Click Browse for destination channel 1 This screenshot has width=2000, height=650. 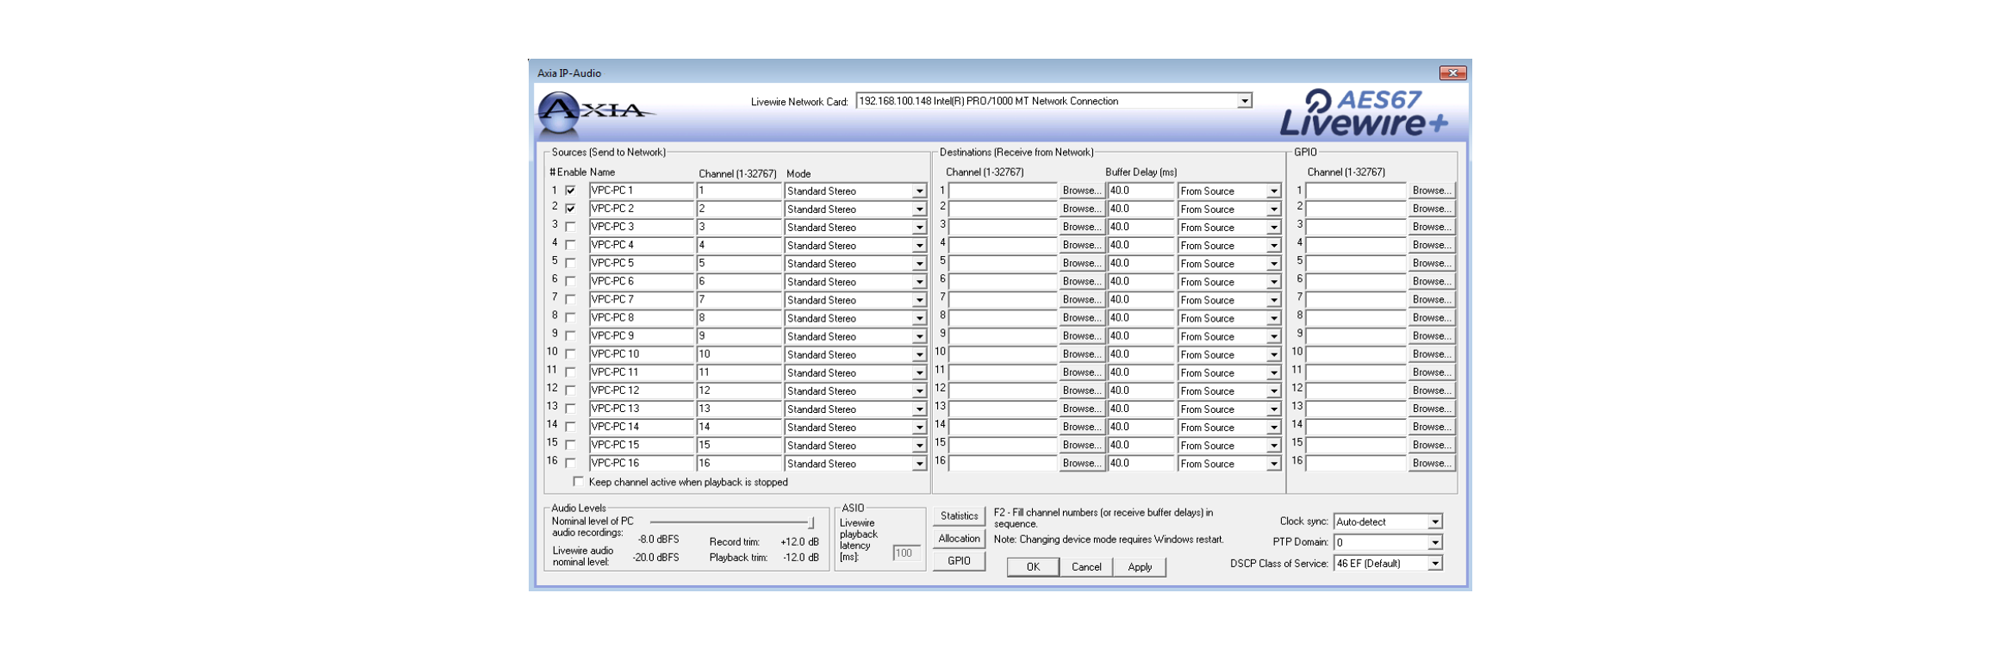(x=1081, y=191)
